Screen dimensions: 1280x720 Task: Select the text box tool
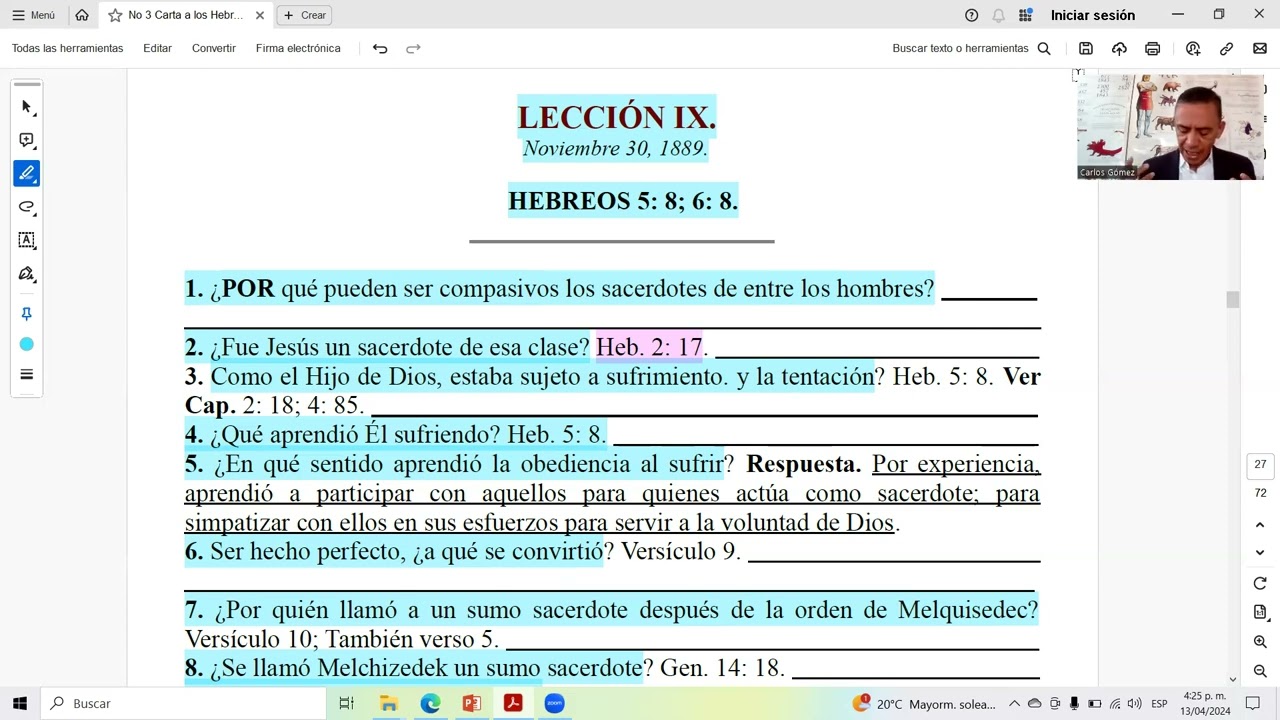27,240
